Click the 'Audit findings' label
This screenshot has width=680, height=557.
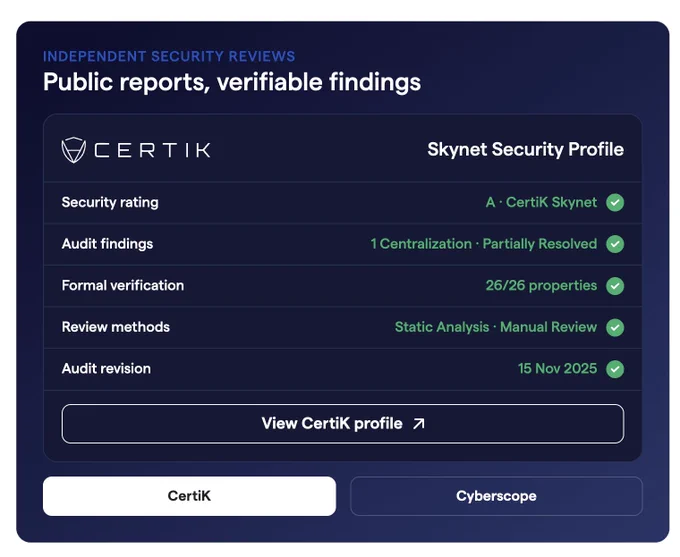pos(107,244)
